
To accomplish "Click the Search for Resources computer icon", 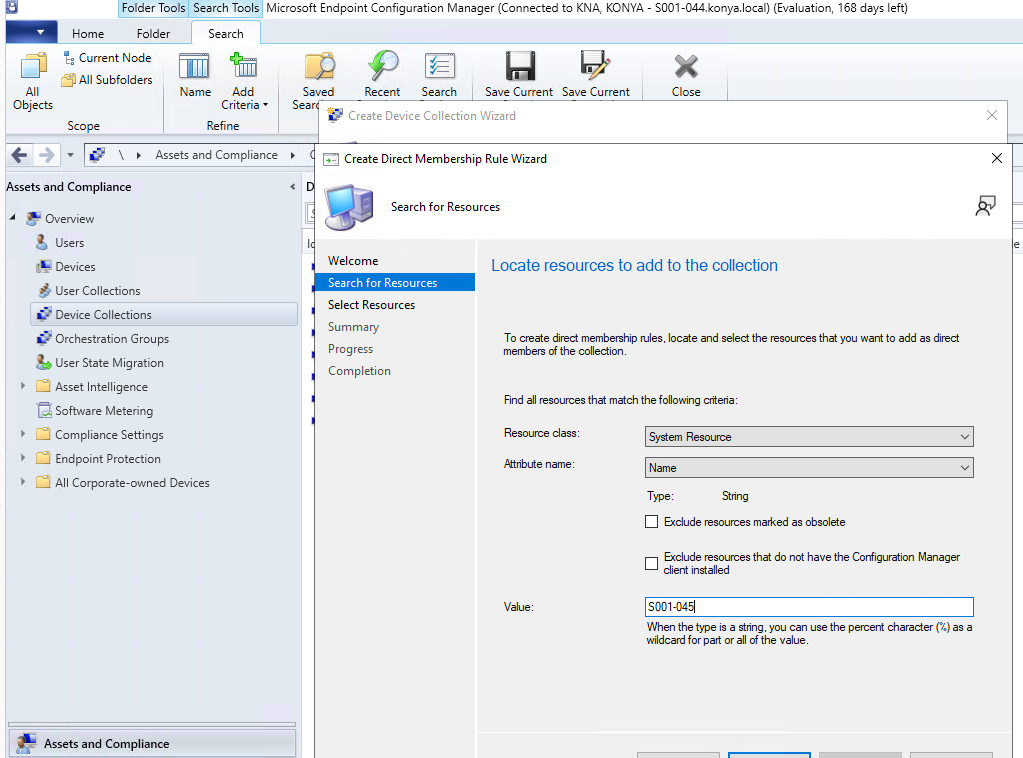I will point(350,207).
